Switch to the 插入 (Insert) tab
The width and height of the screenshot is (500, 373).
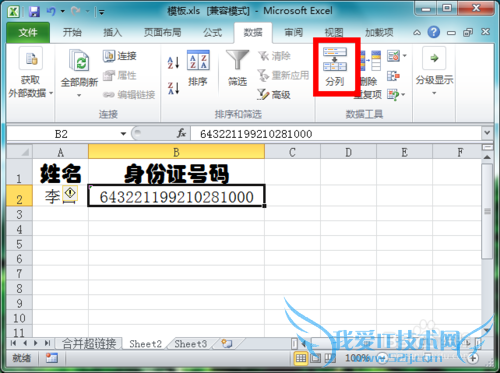tap(113, 32)
